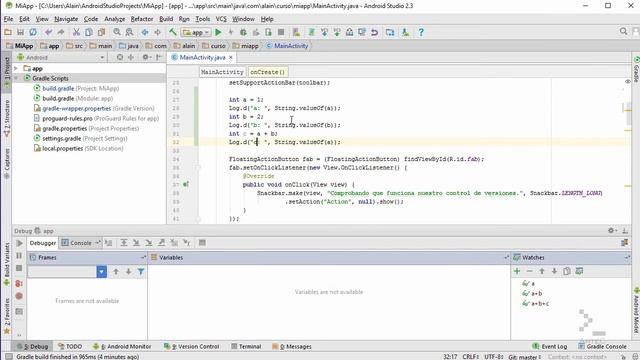Expand the app folder in project tree

point(16,69)
